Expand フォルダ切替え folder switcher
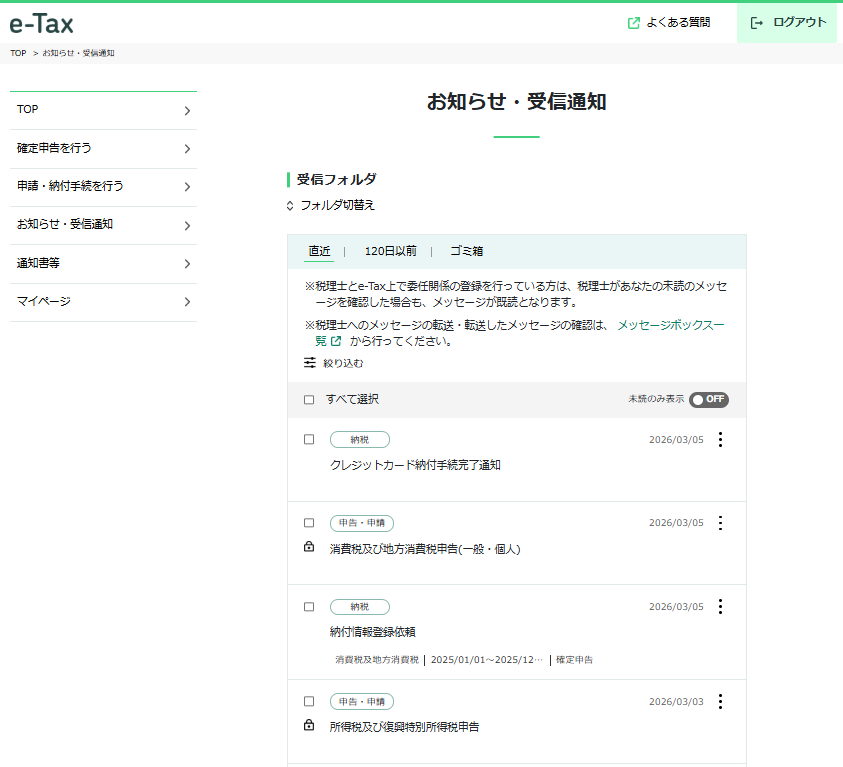Image resolution: width=843 pixels, height=767 pixels. (x=331, y=205)
